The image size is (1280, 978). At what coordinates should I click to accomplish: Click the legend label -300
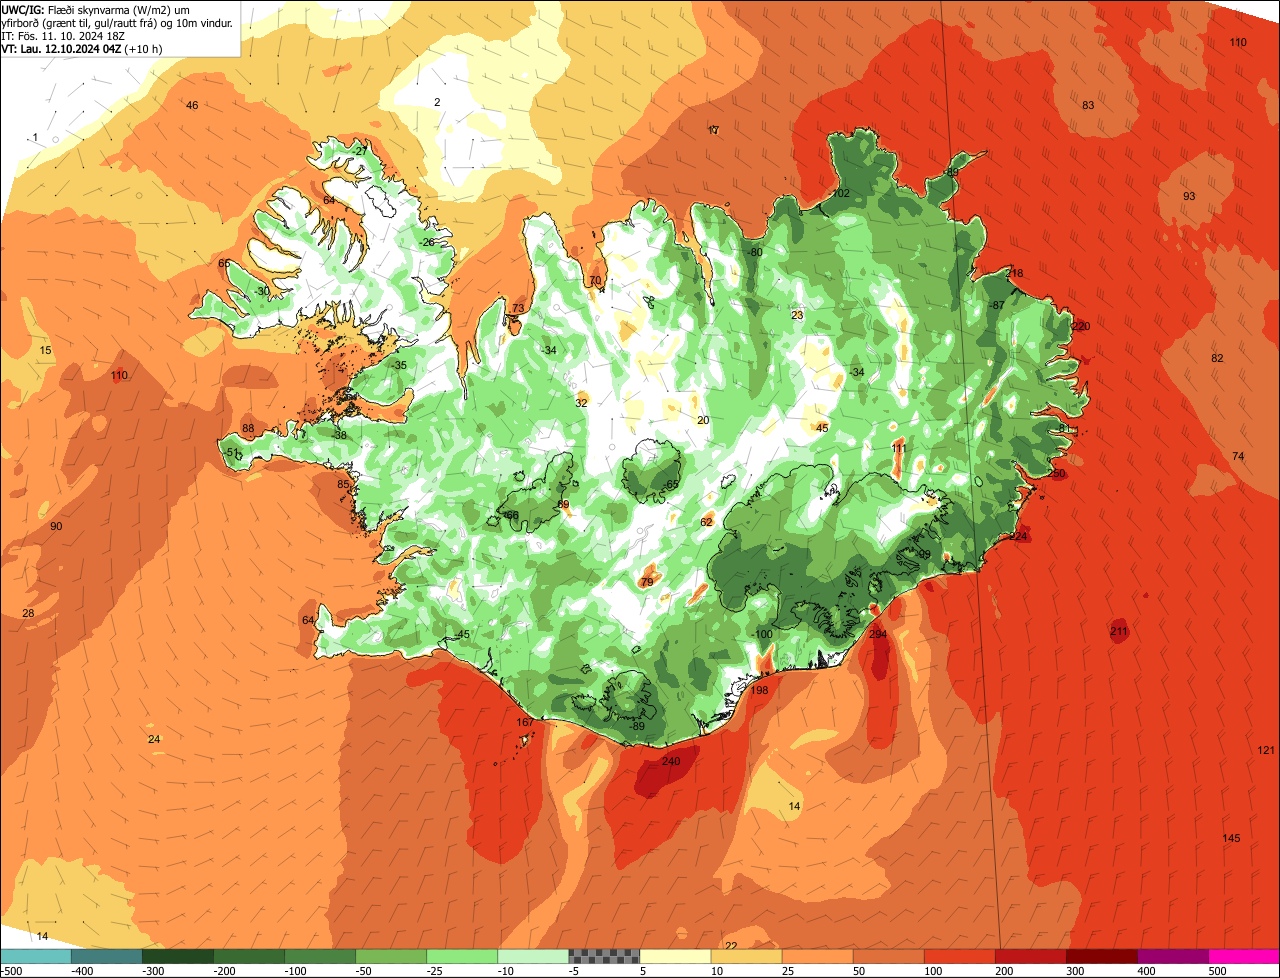coord(152,971)
